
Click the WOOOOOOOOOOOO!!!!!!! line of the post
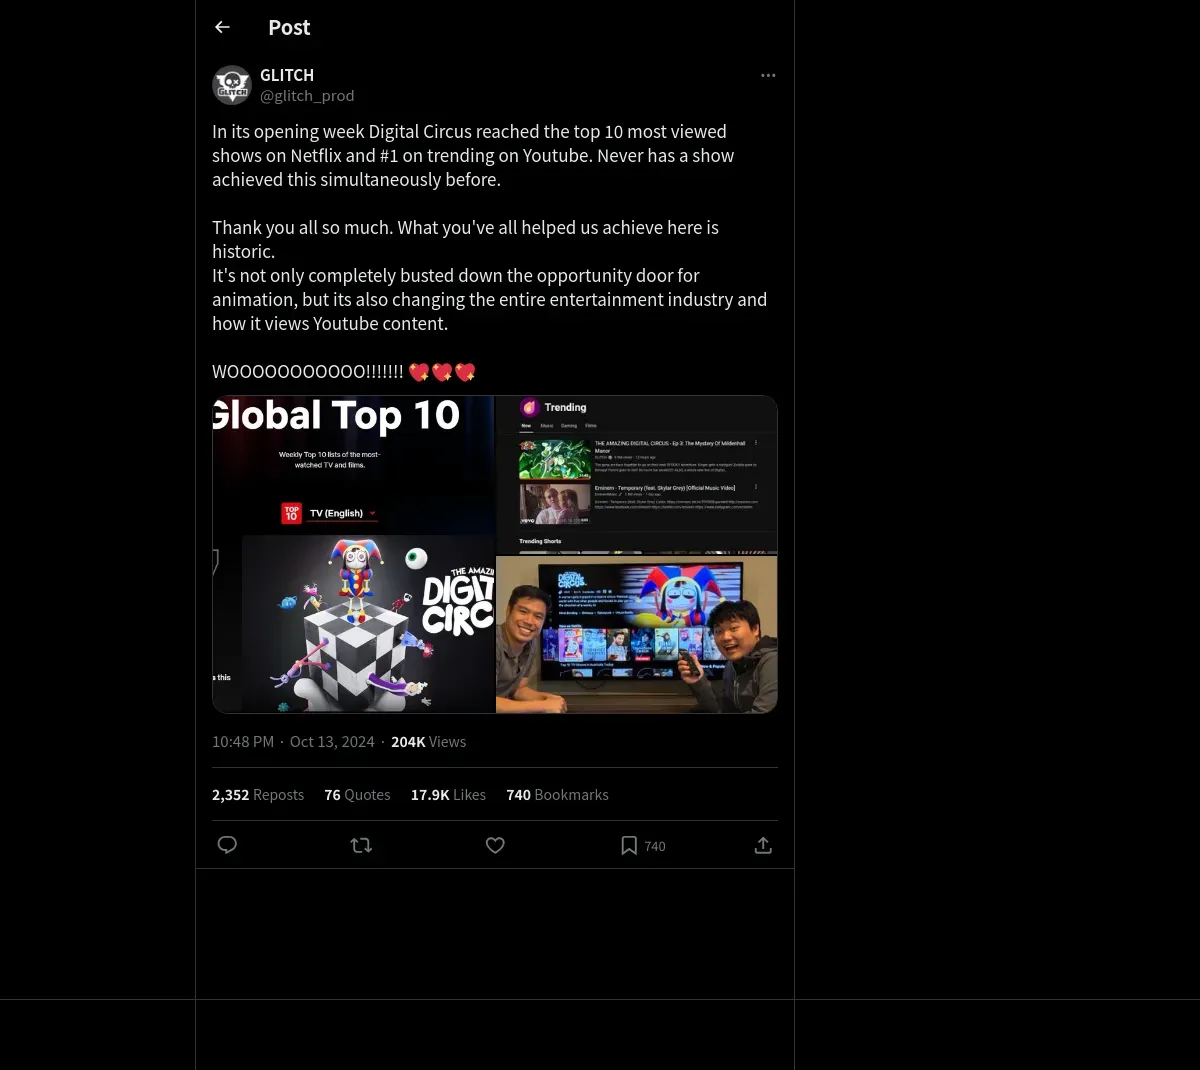click(343, 371)
